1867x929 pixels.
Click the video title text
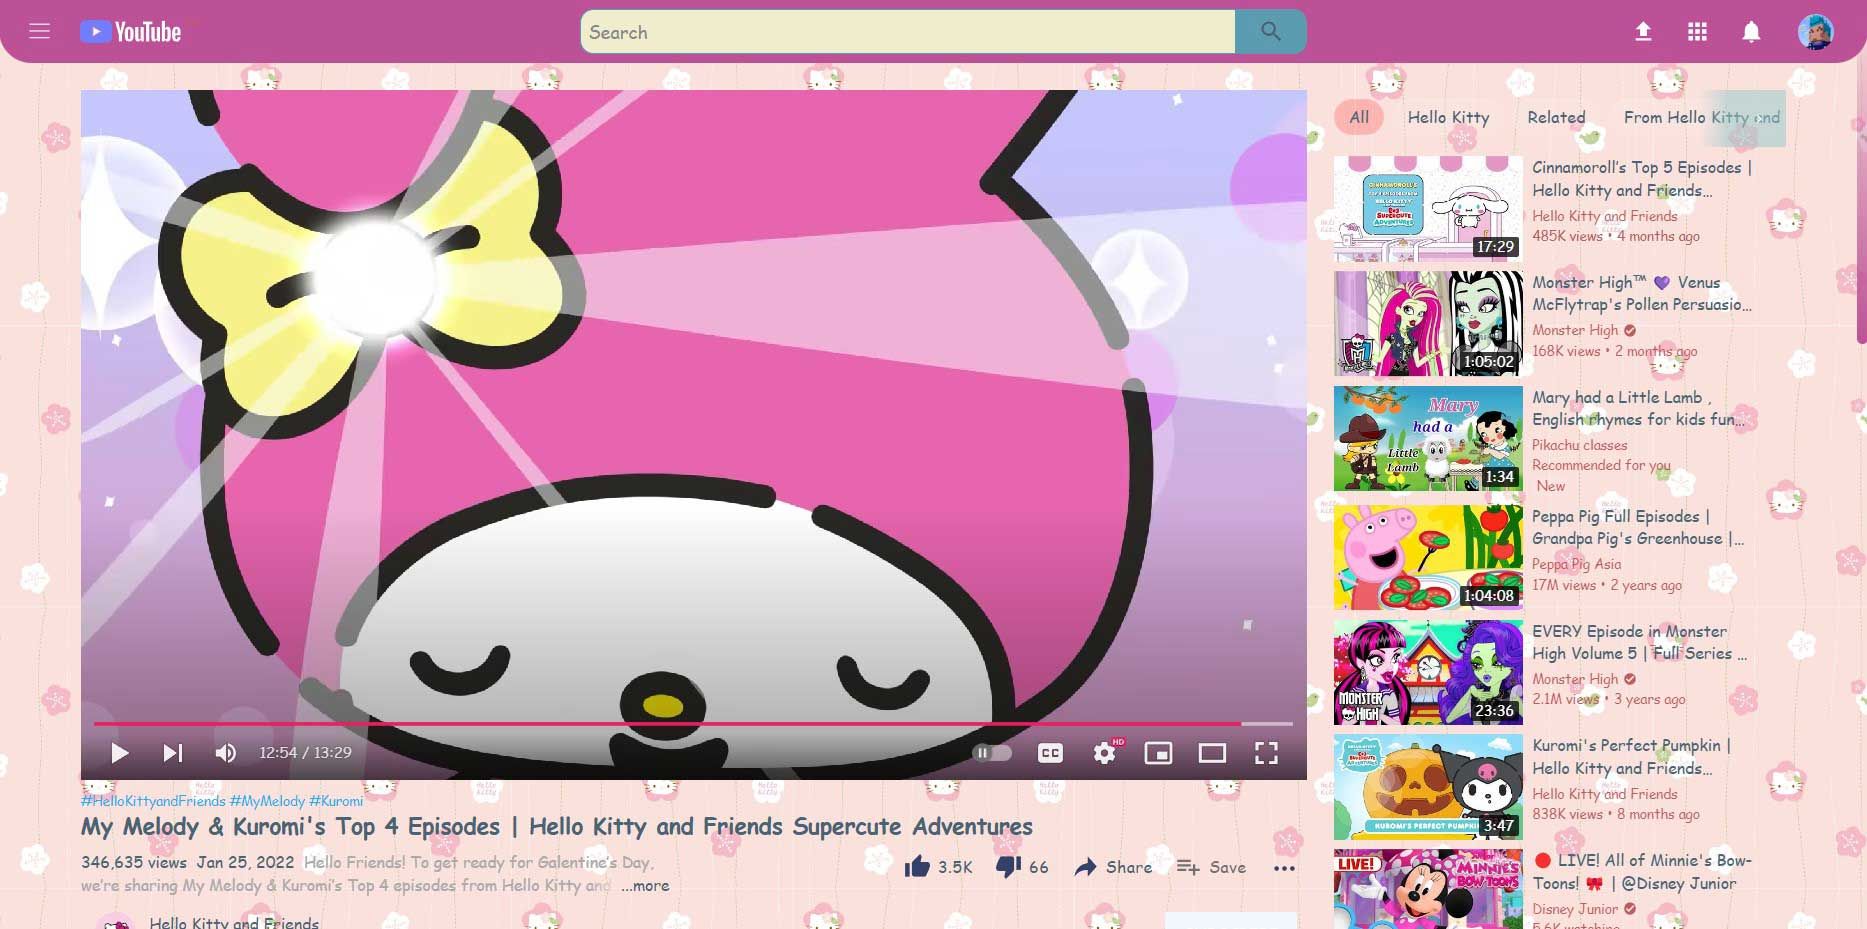pos(557,827)
